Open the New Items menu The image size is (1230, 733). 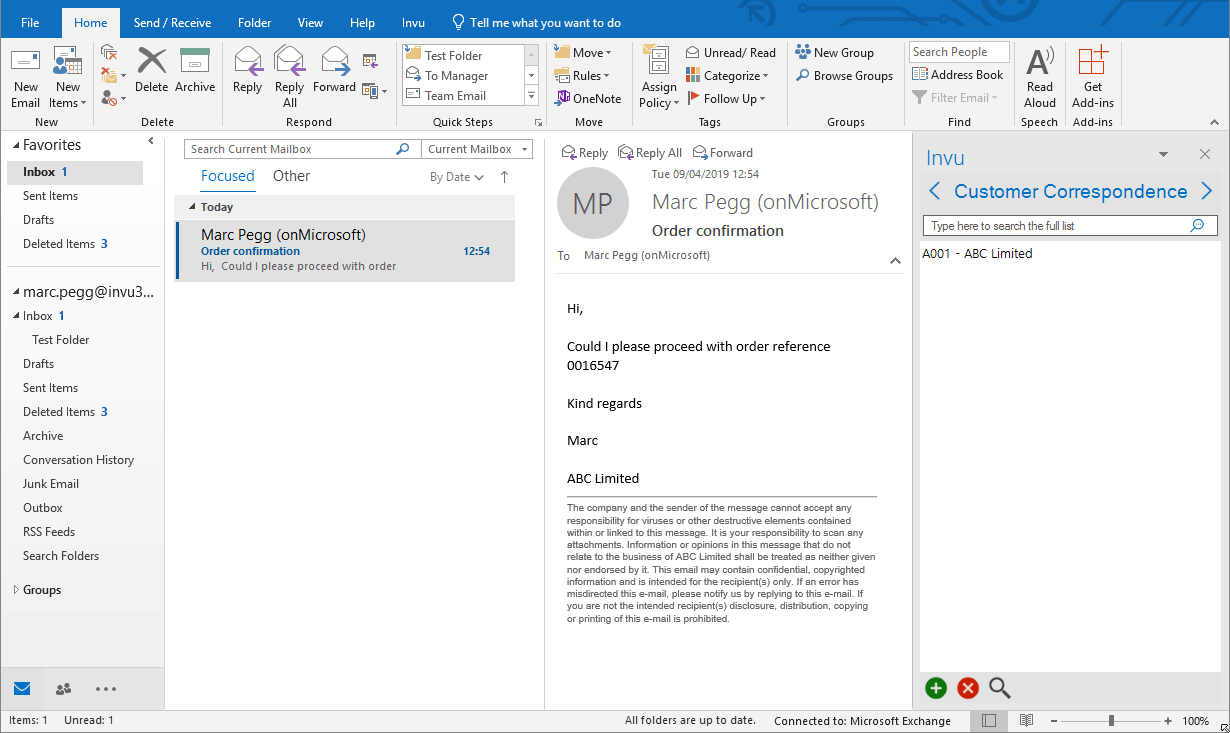[67, 78]
